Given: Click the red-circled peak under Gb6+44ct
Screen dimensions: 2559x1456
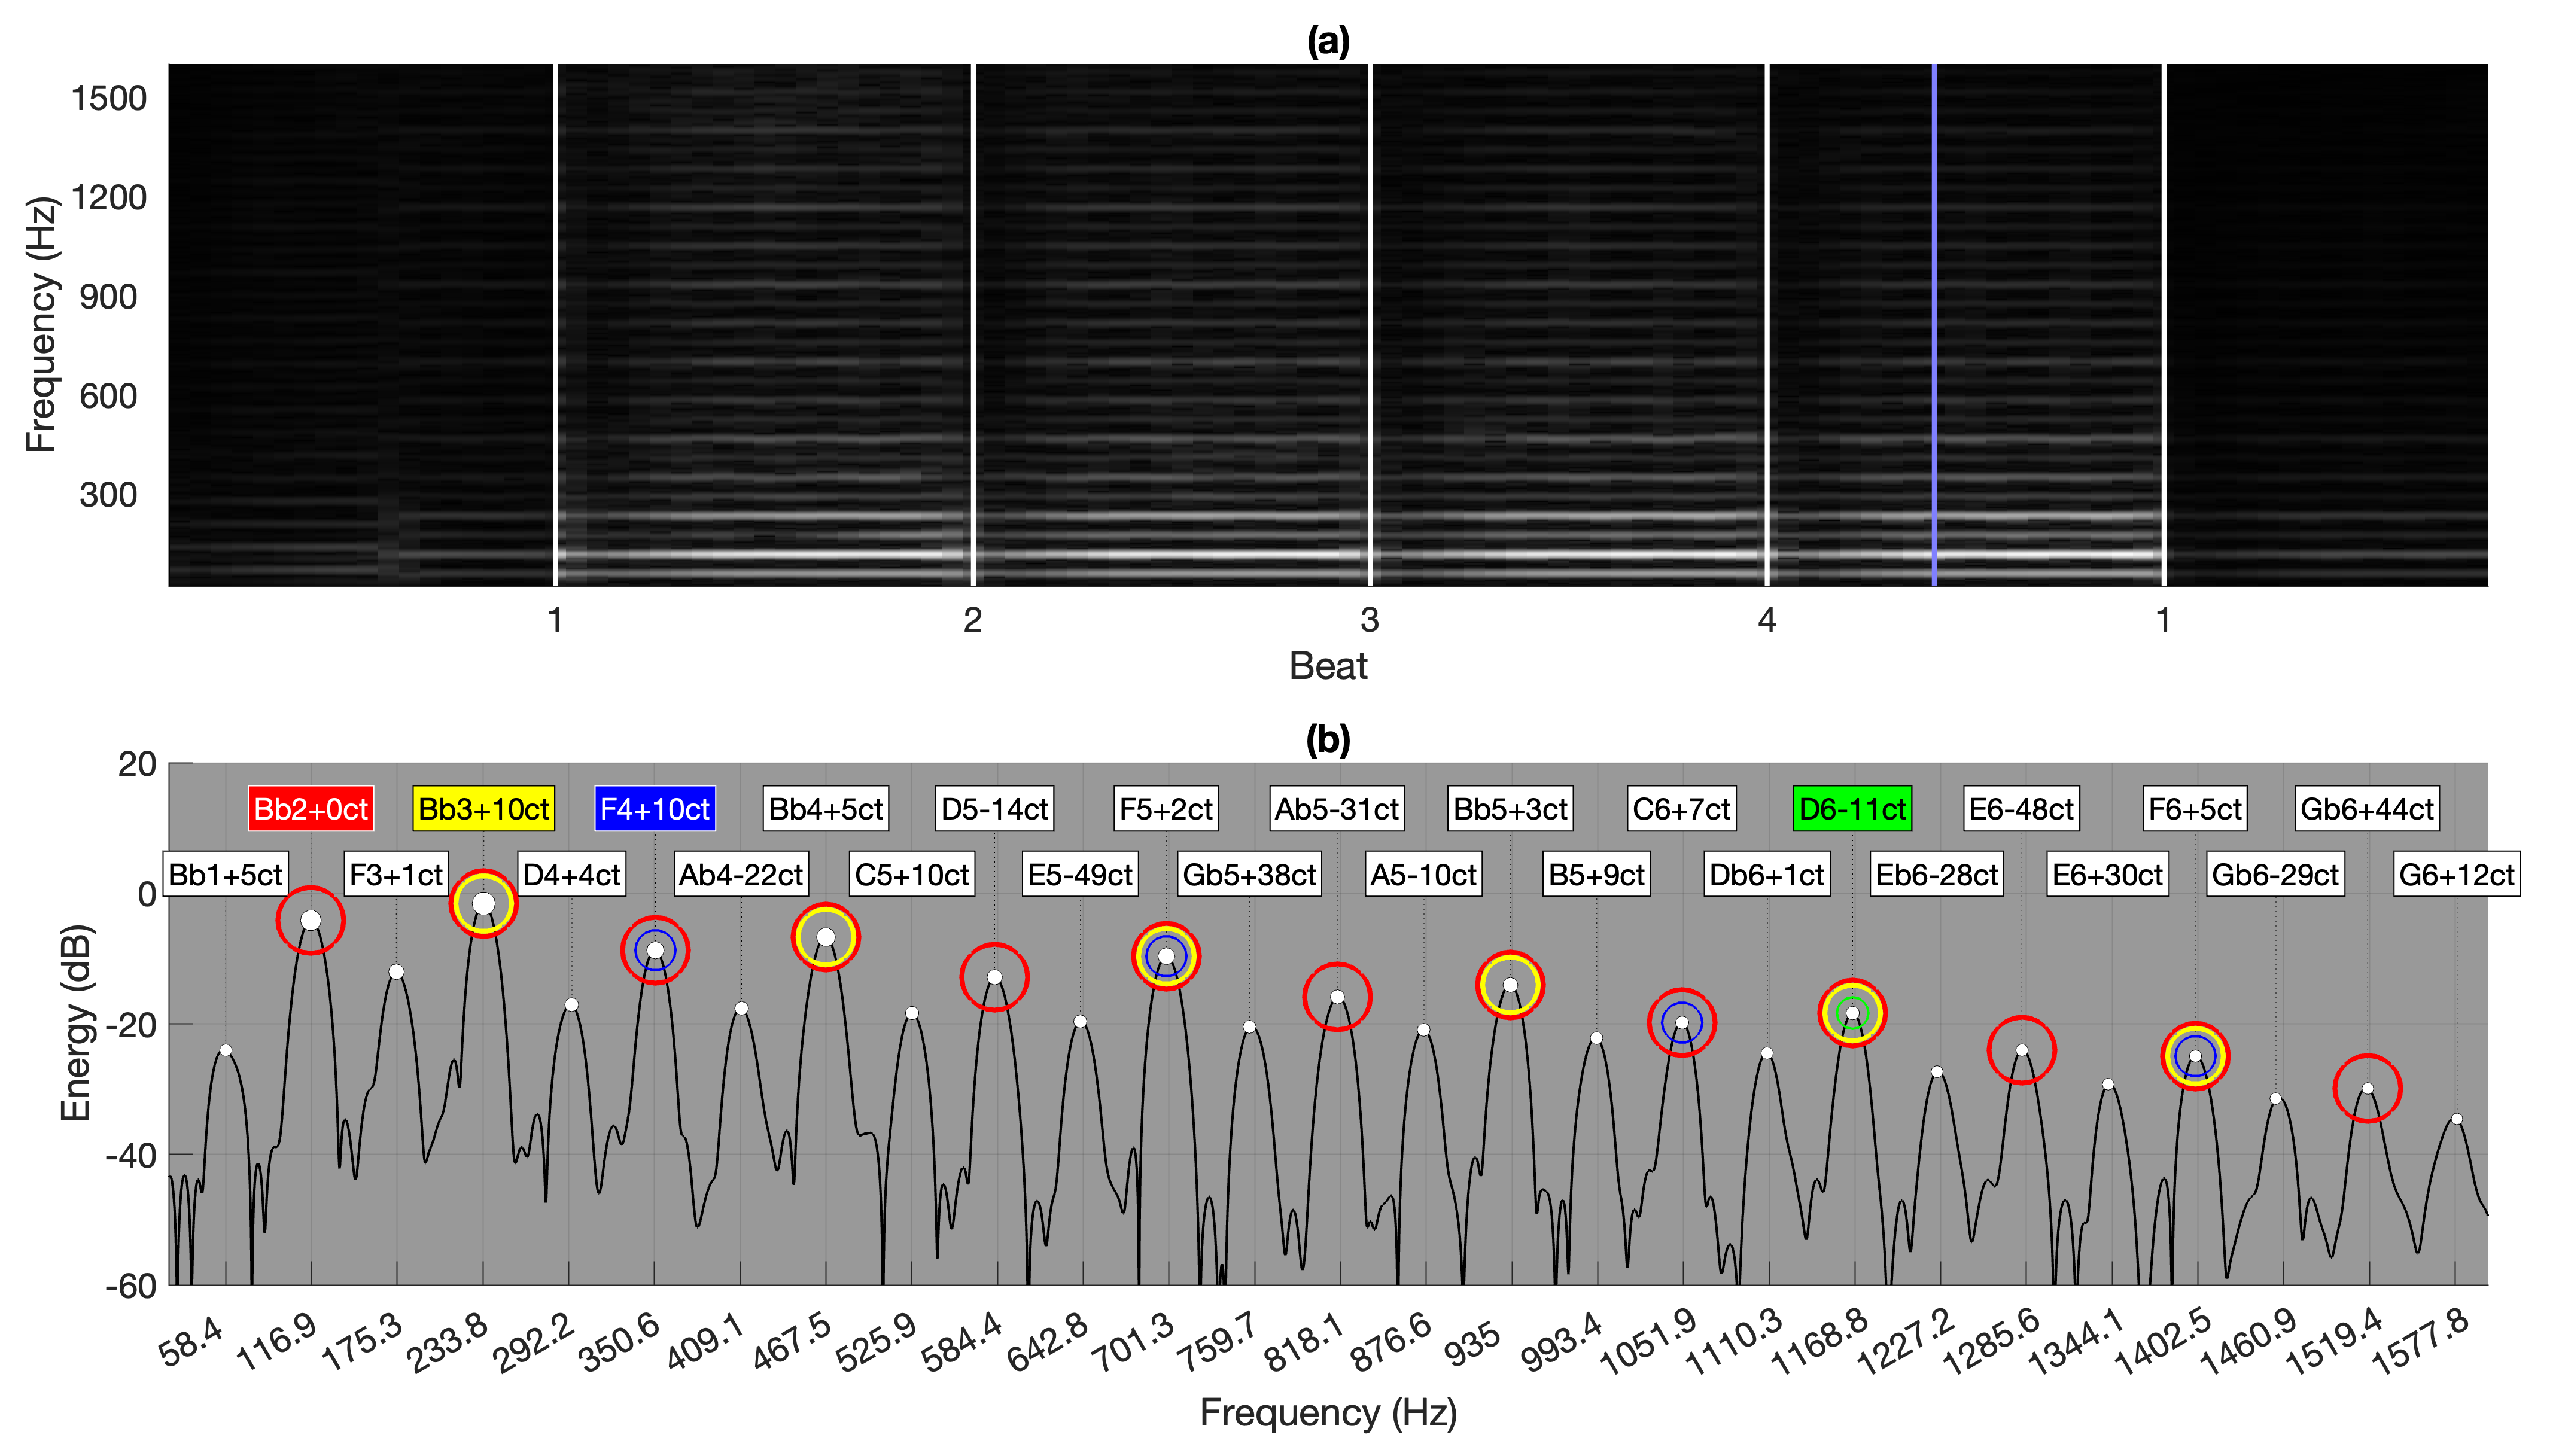Looking at the screenshot, I should (2367, 1088).
